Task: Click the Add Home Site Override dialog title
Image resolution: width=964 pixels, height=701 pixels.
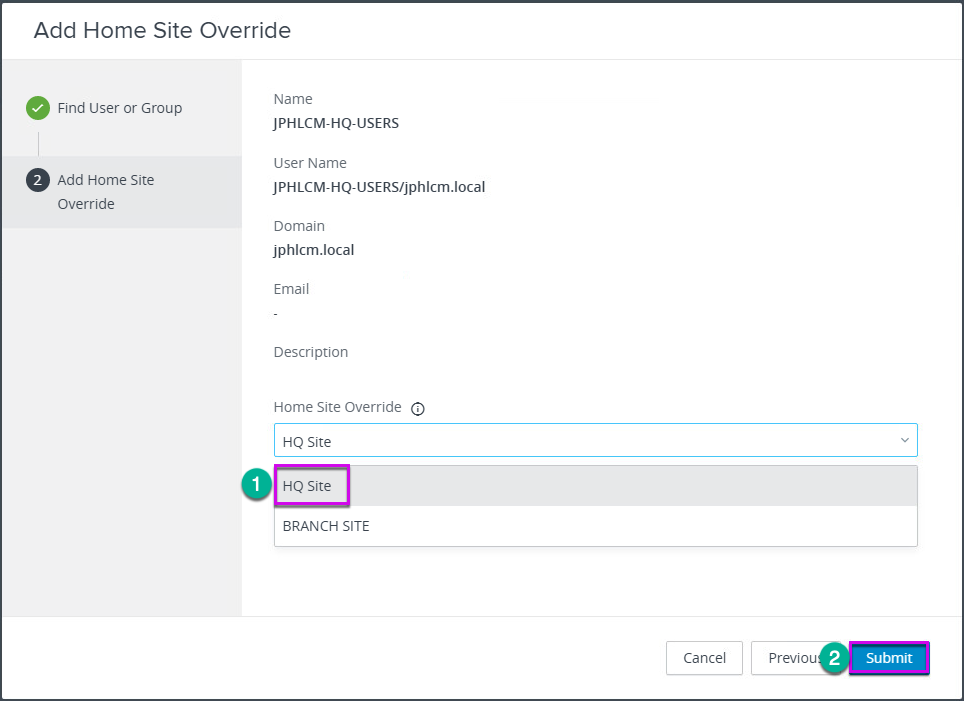Action: click(162, 30)
